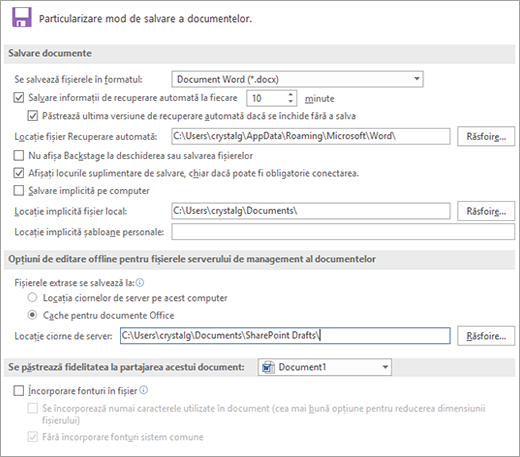
Task: Uncheck Afișați locurile suplimentare de salvare
Action: pos(19,173)
